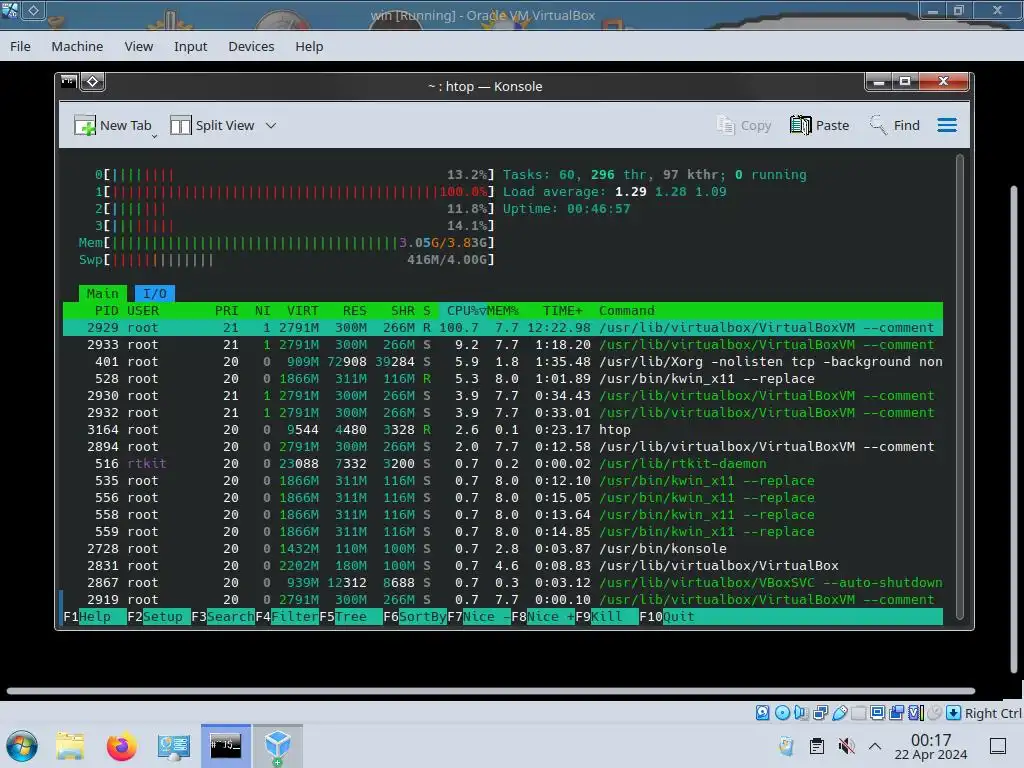The width and height of the screenshot is (1024, 768).
Task: Click the CPU 1 usage meter at 100%
Action: coord(295,192)
